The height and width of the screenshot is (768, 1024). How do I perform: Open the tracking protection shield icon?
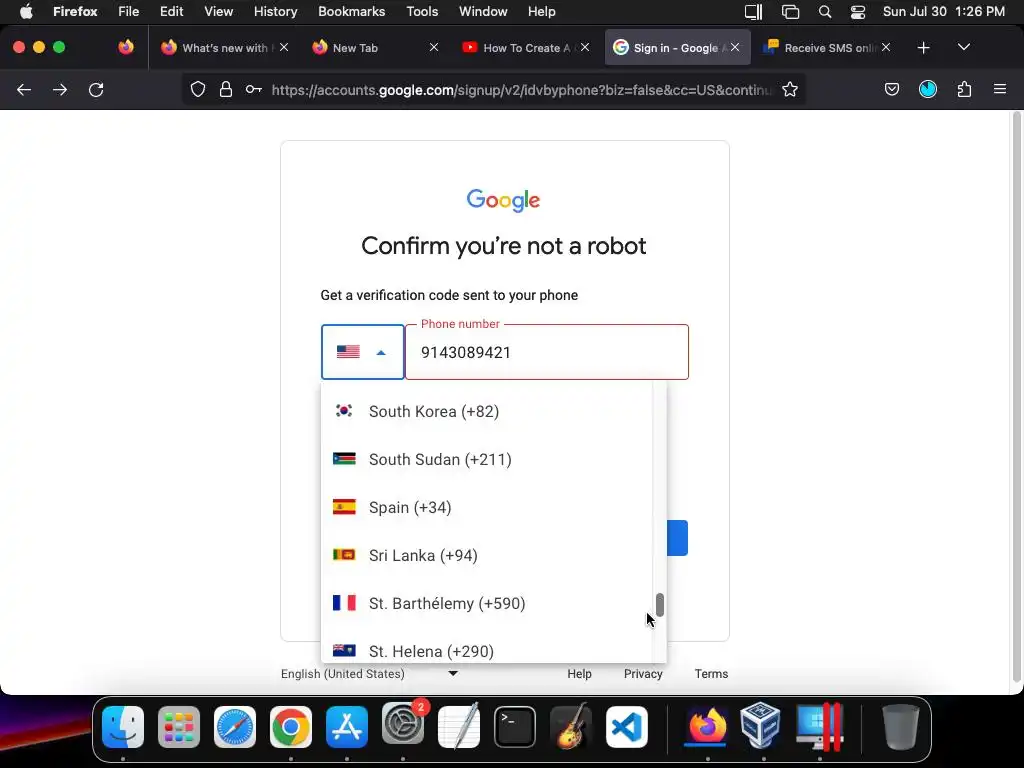(x=198, y=89)
